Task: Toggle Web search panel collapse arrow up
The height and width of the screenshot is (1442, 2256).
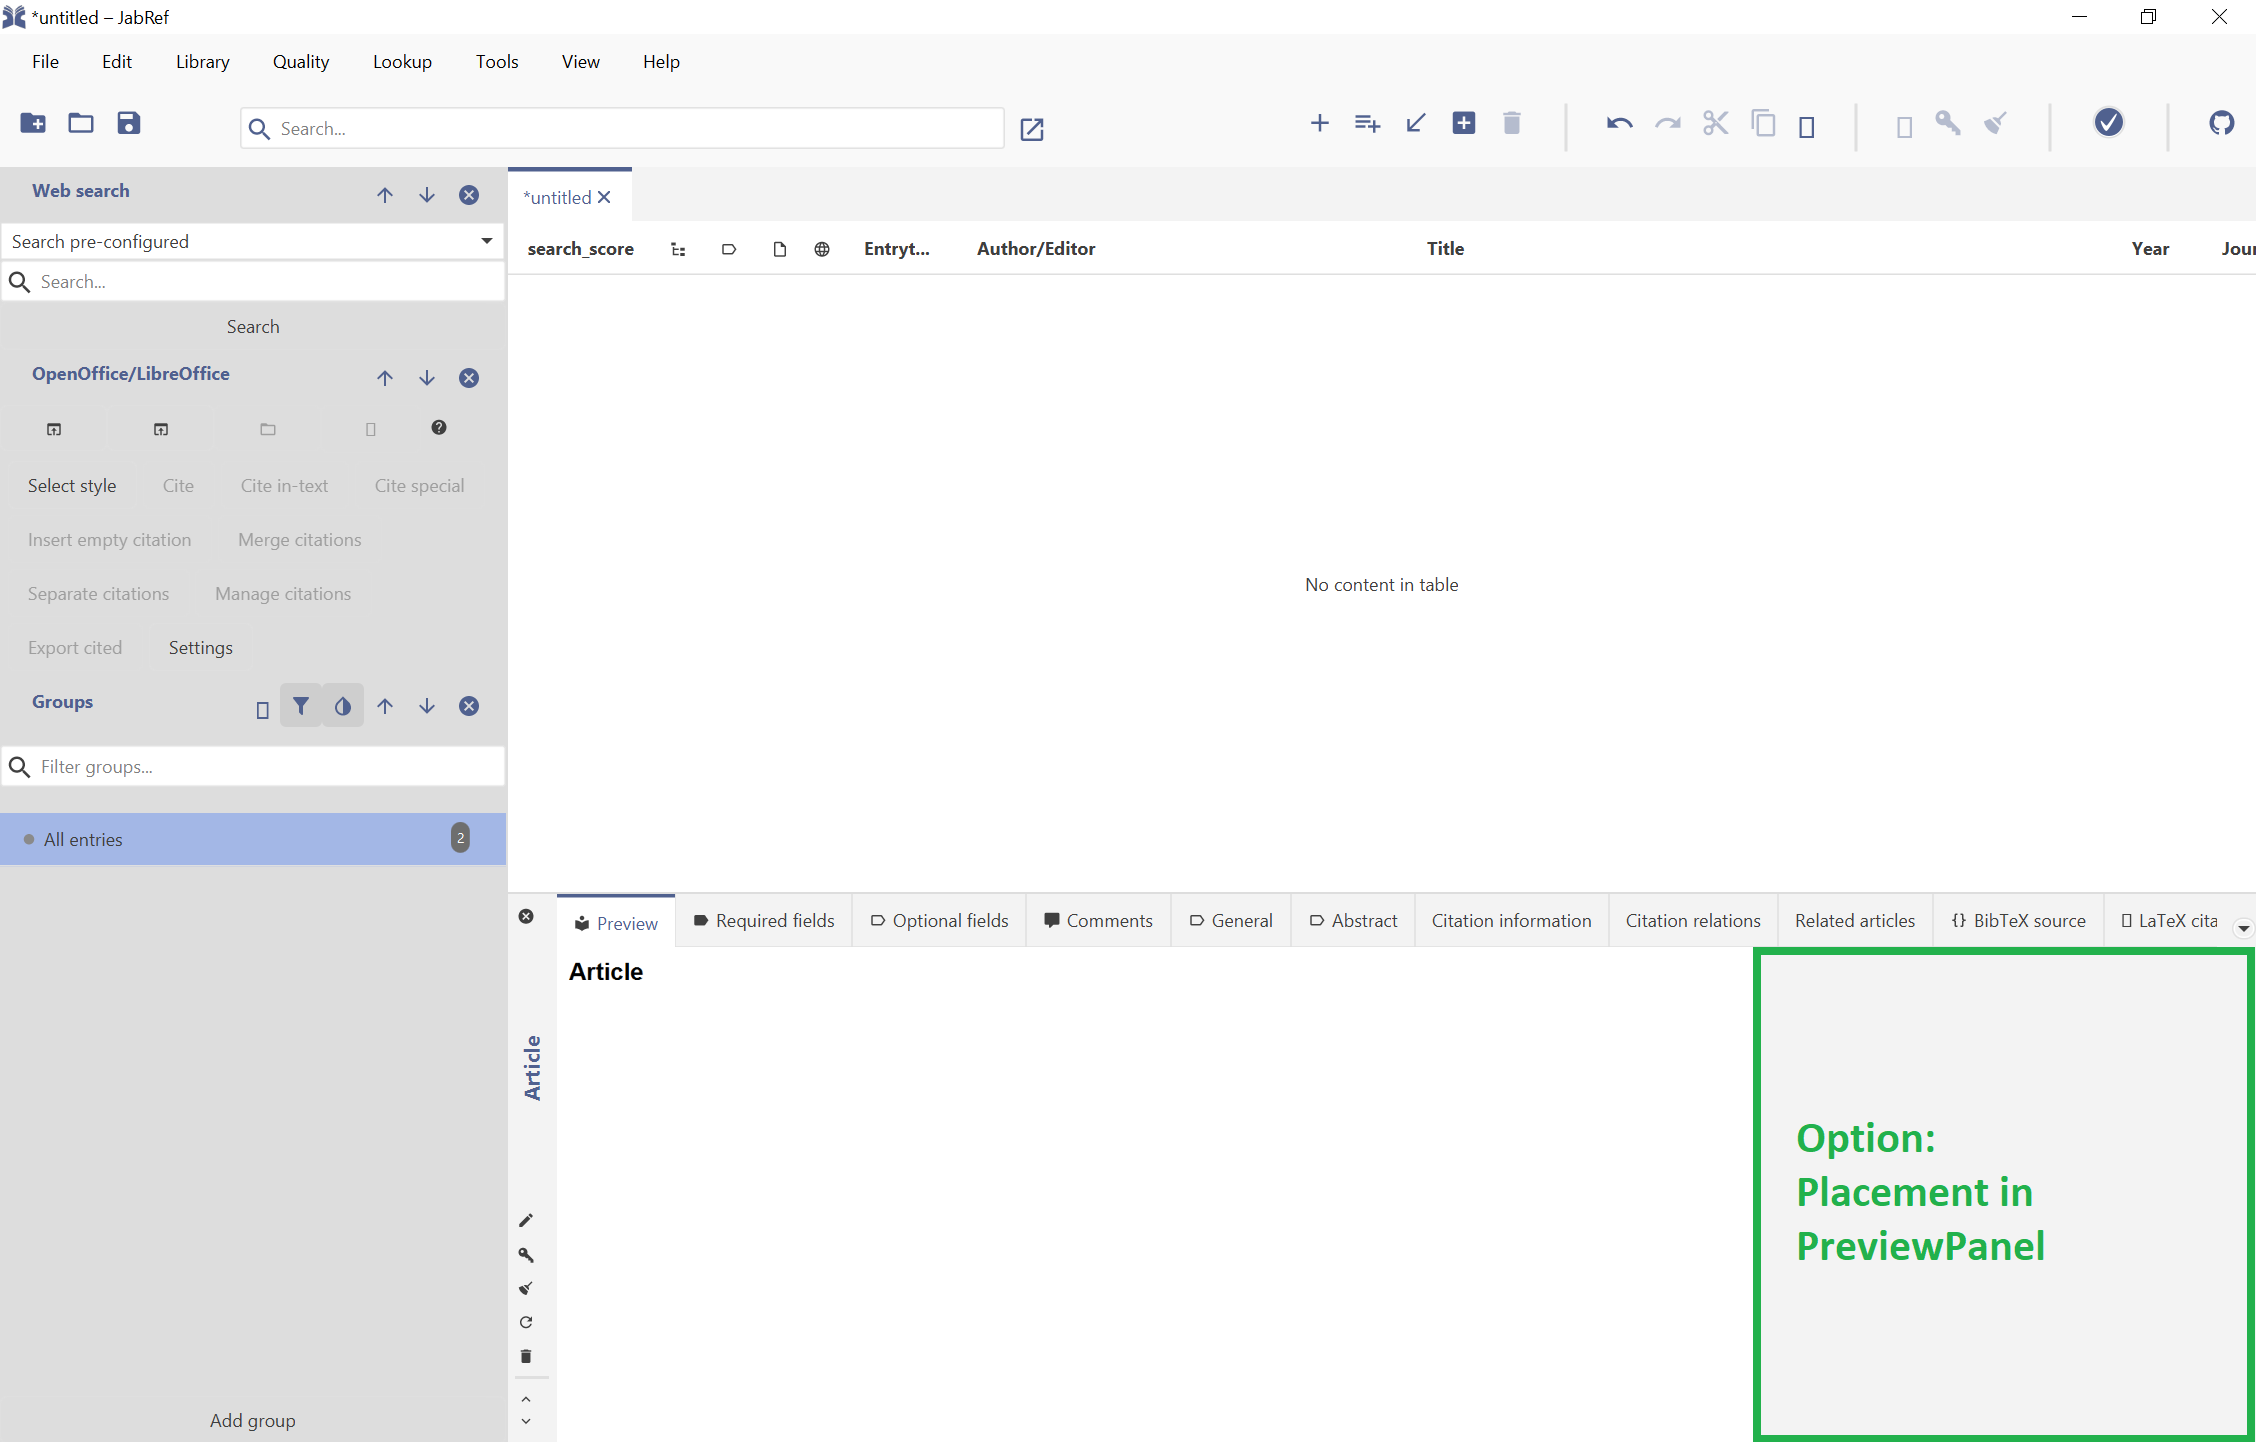Action: coord(383,192)
